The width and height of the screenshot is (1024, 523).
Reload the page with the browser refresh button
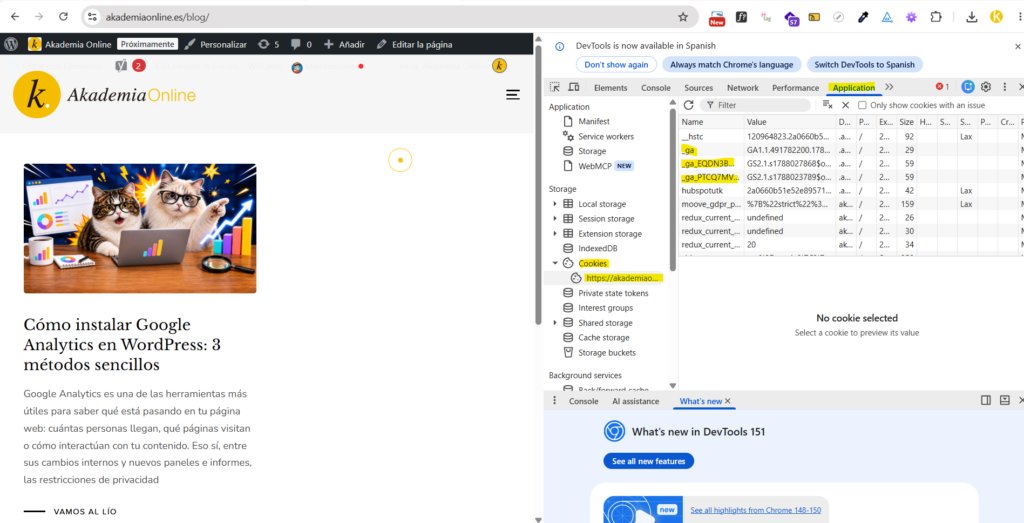(63, 17)
